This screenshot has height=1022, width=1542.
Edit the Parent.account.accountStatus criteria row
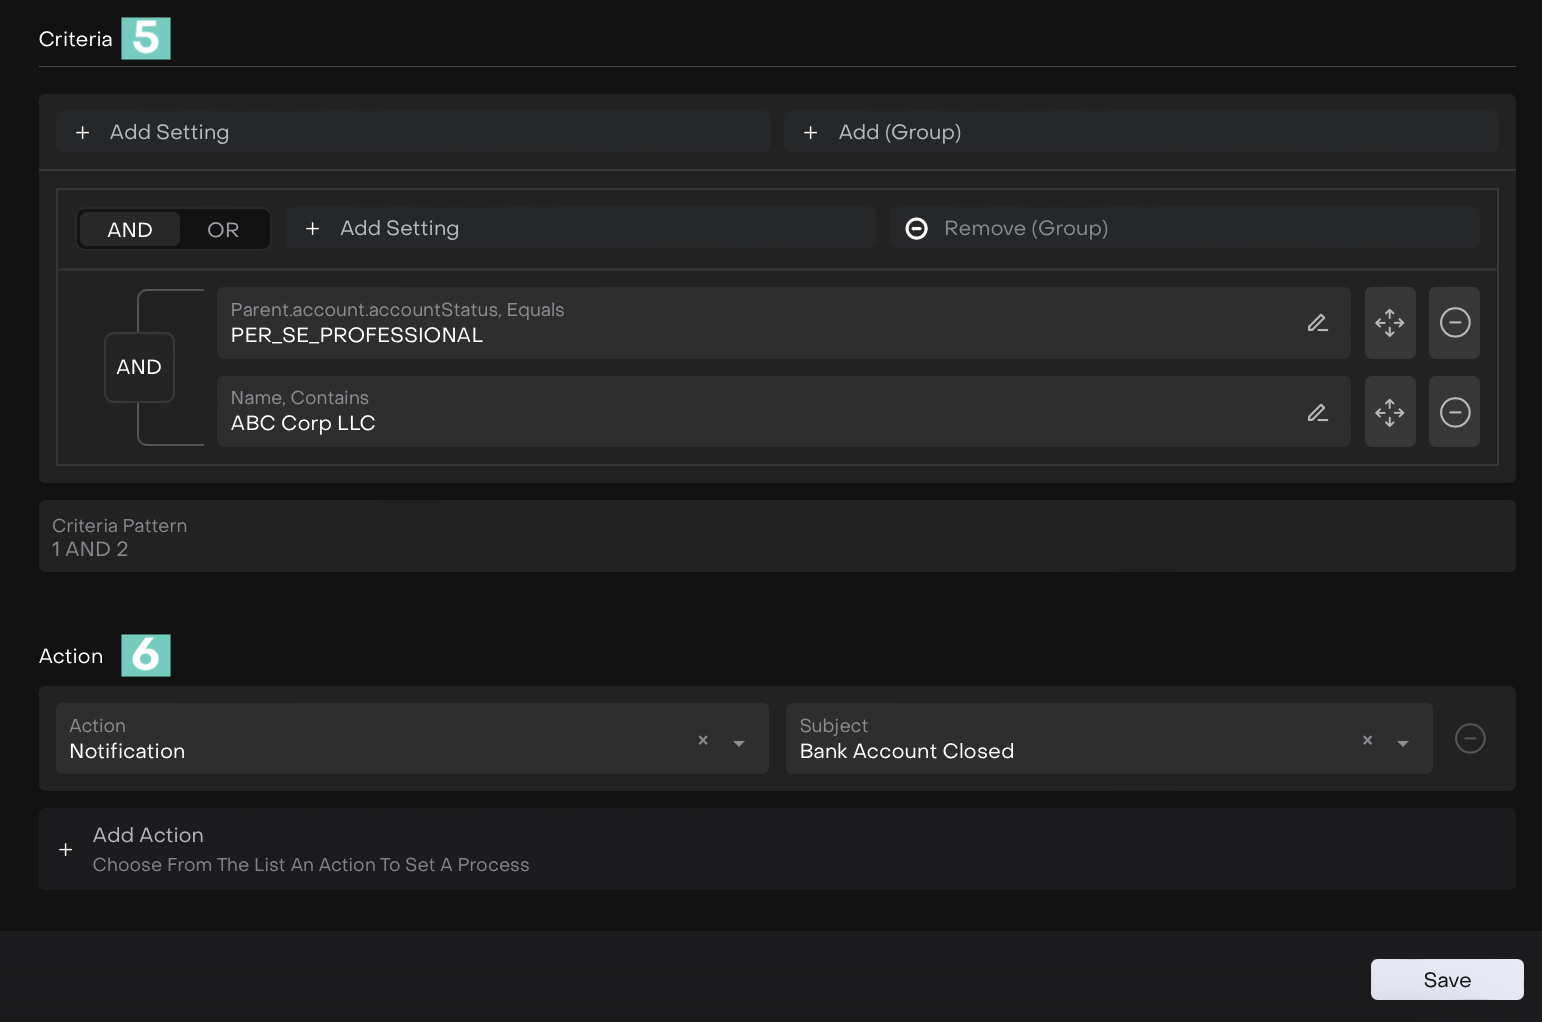[x=1317, y=323]
